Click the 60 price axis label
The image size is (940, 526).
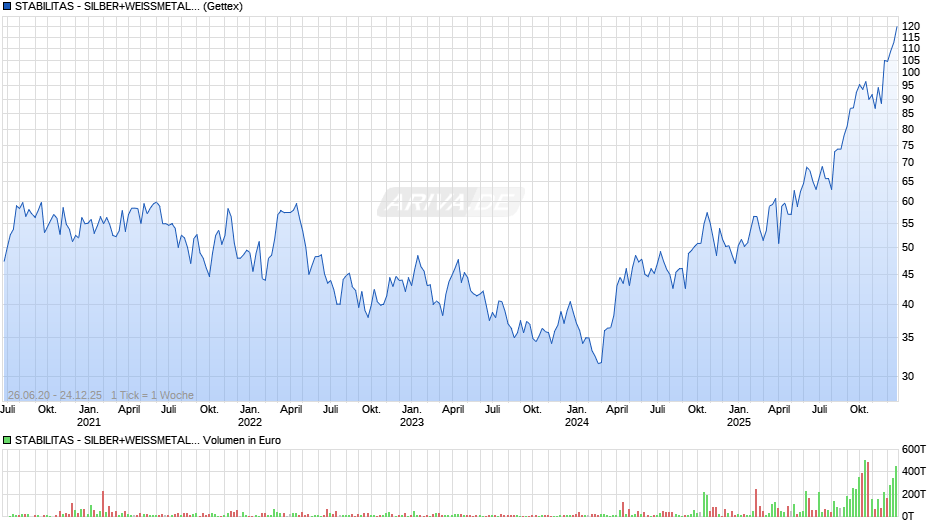pos(908,202)
